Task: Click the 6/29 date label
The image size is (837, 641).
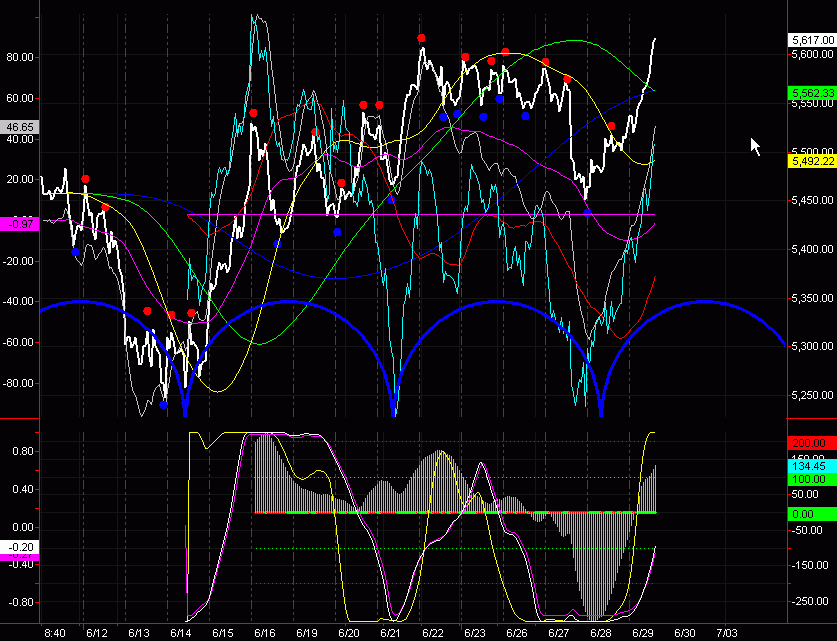Action: pyautogui.click(x=643, y=634)
